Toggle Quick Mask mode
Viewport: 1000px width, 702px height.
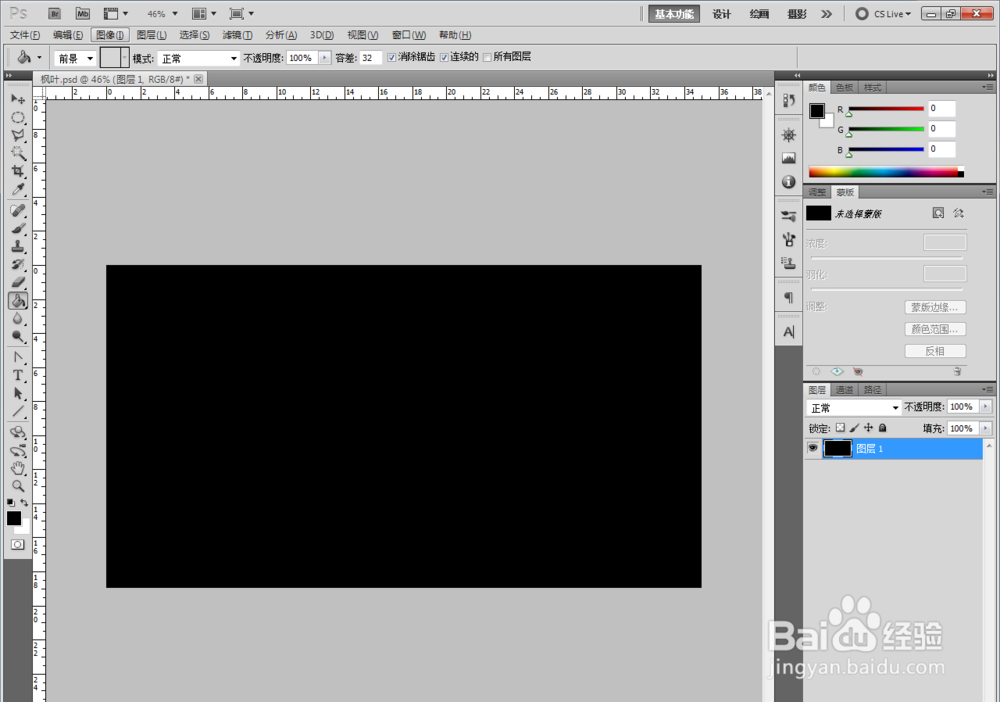tap(18, 545)
